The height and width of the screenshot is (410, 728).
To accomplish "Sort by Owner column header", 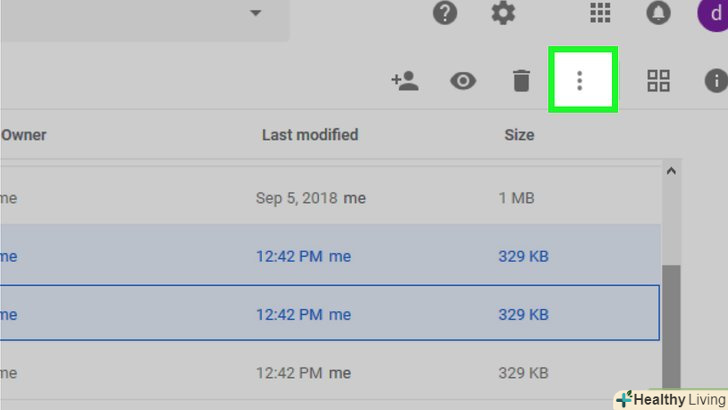I will [x=24, y=135].
